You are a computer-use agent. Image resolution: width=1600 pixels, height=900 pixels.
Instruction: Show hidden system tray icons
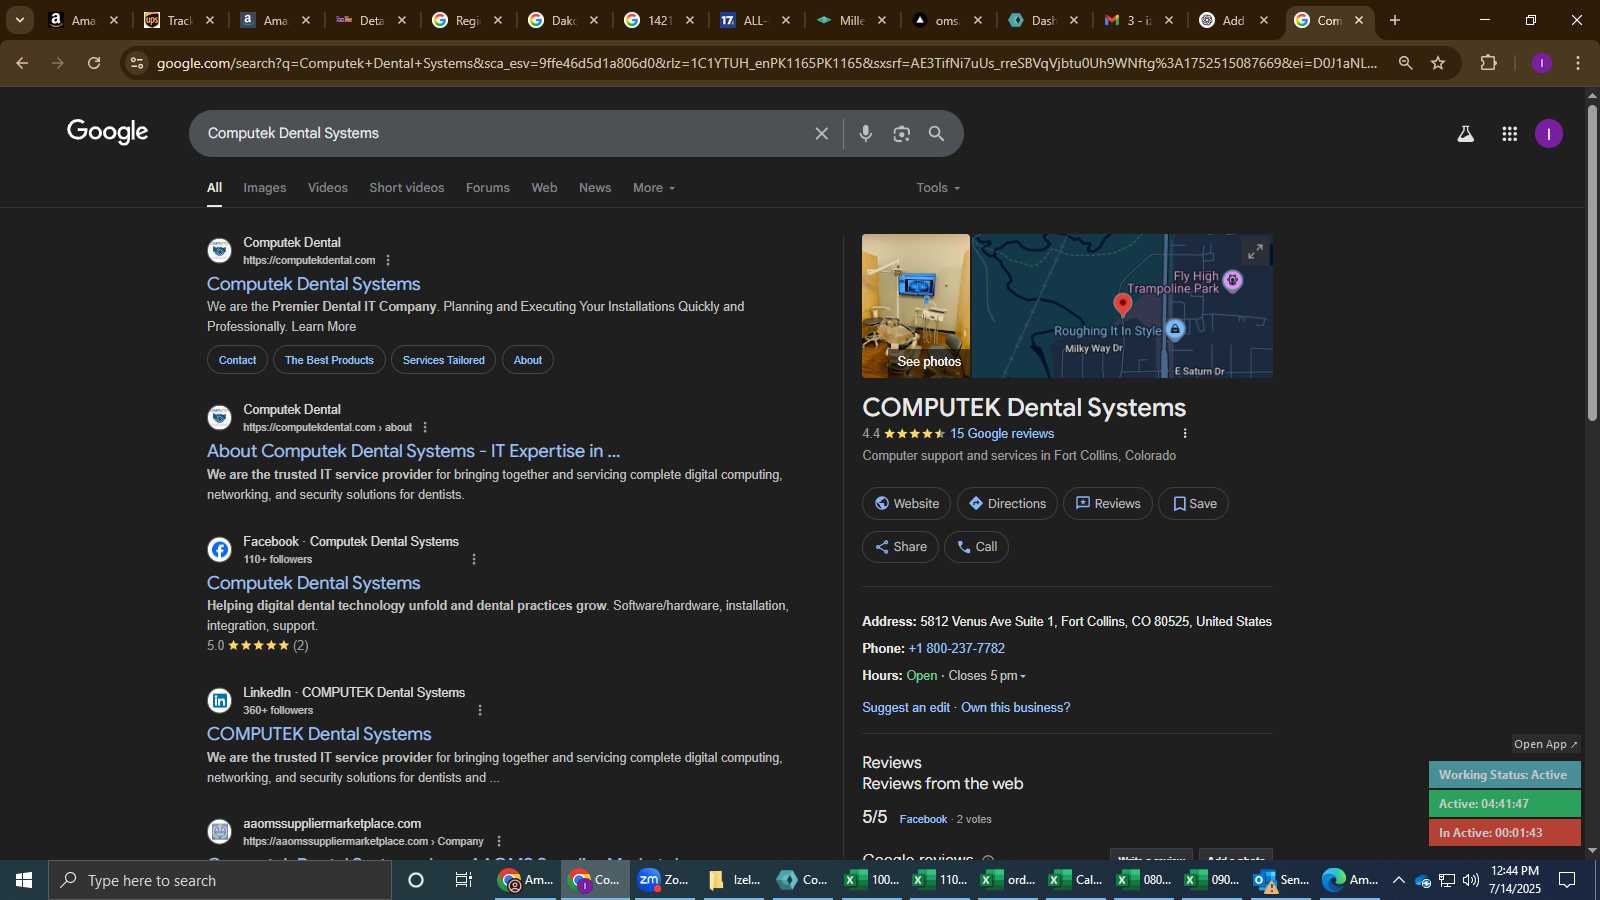pyautogui.click(x=1398, y=880)
